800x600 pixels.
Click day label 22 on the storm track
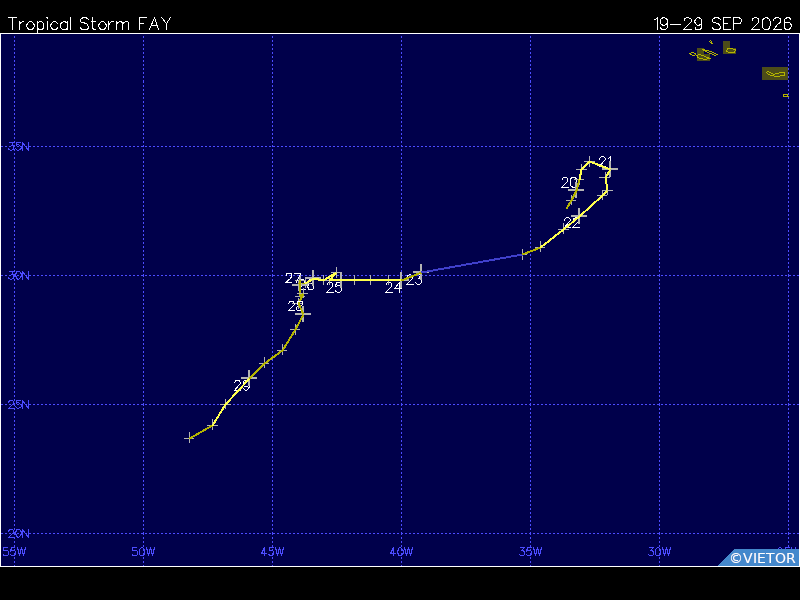572,223
